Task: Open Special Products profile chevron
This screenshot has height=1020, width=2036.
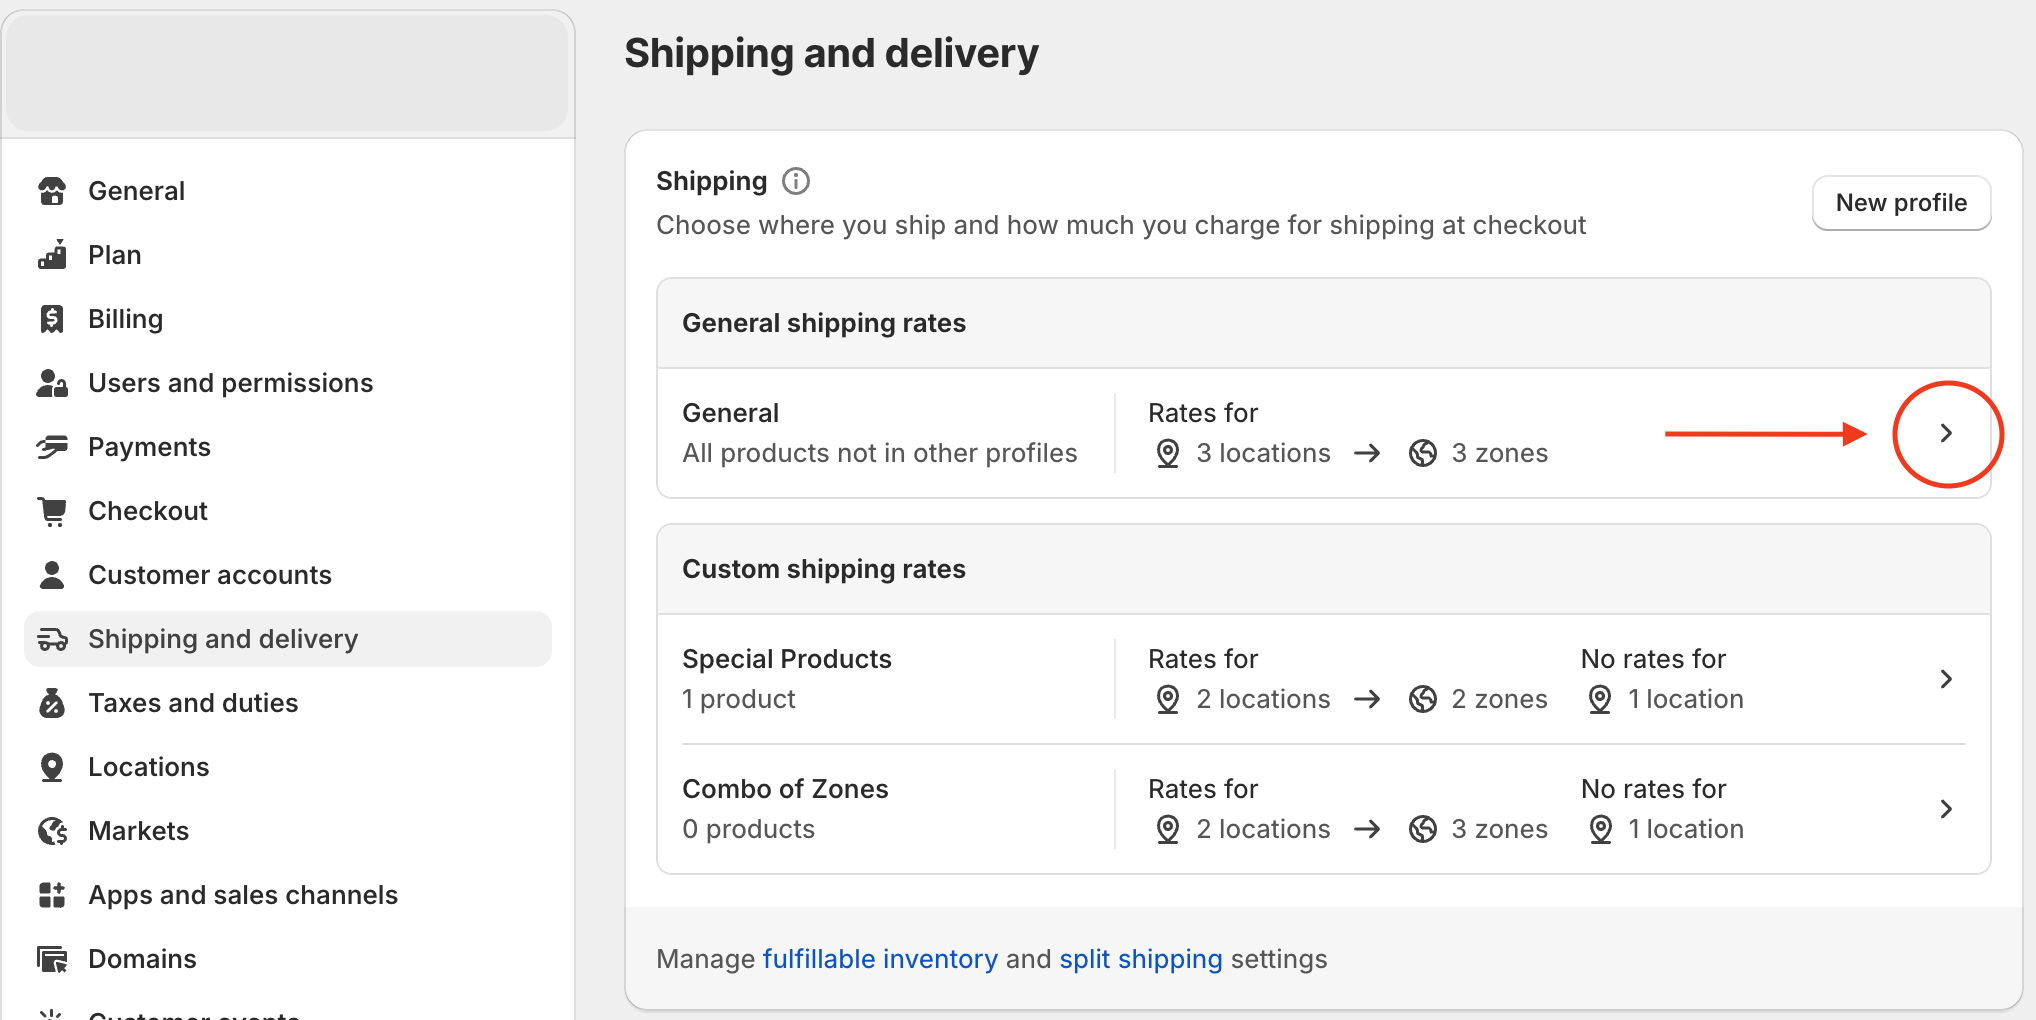Action: pyautogui.click(x=1946, y=679)
